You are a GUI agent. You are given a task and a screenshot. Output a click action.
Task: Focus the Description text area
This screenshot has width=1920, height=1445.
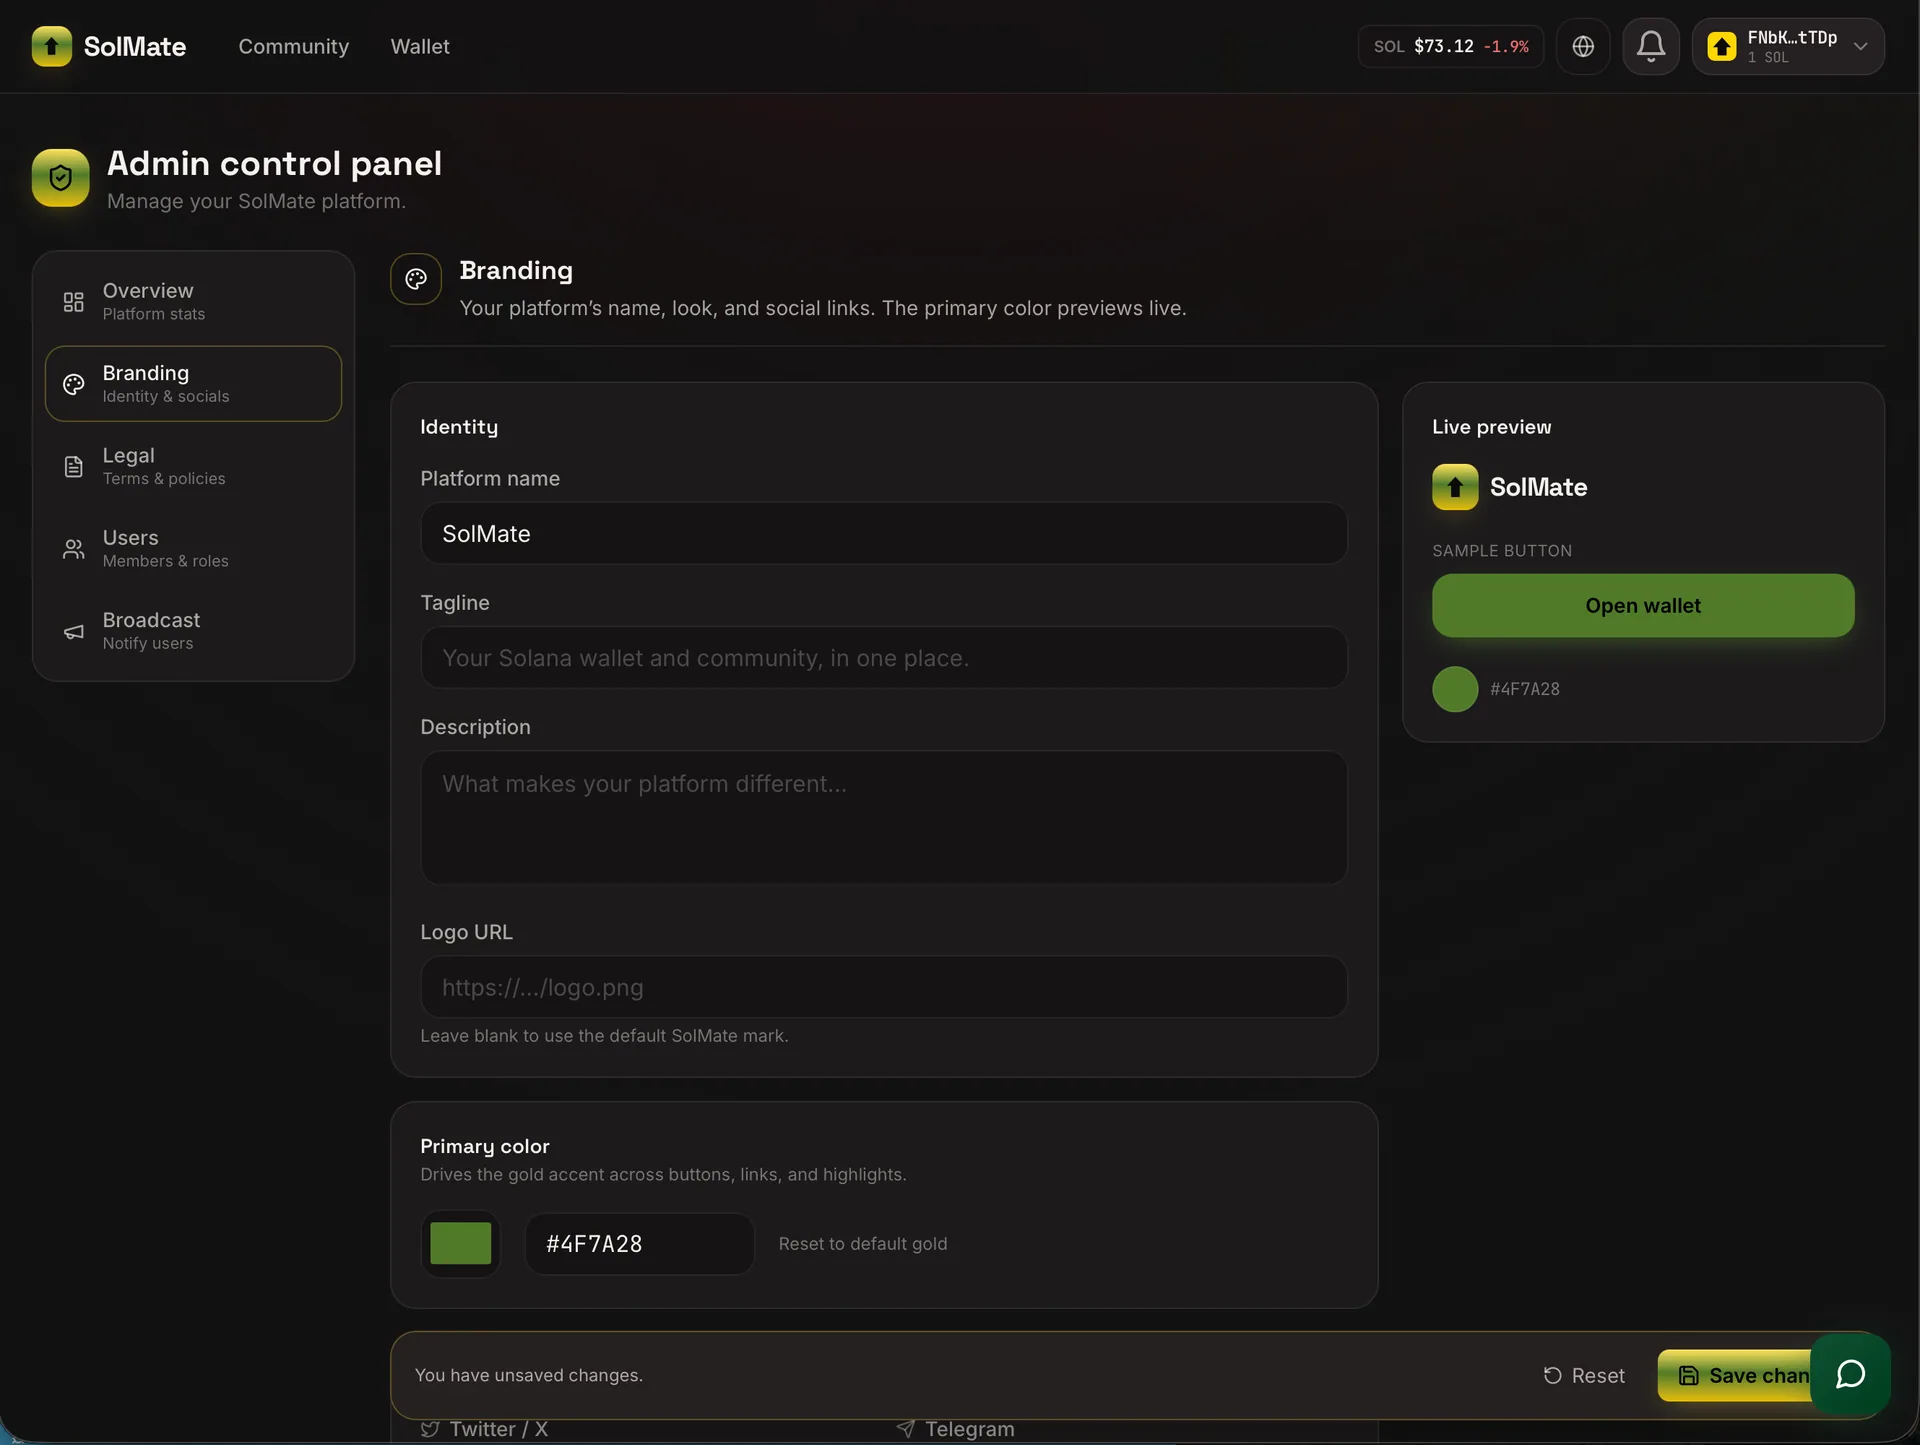(x=884, y=817)
